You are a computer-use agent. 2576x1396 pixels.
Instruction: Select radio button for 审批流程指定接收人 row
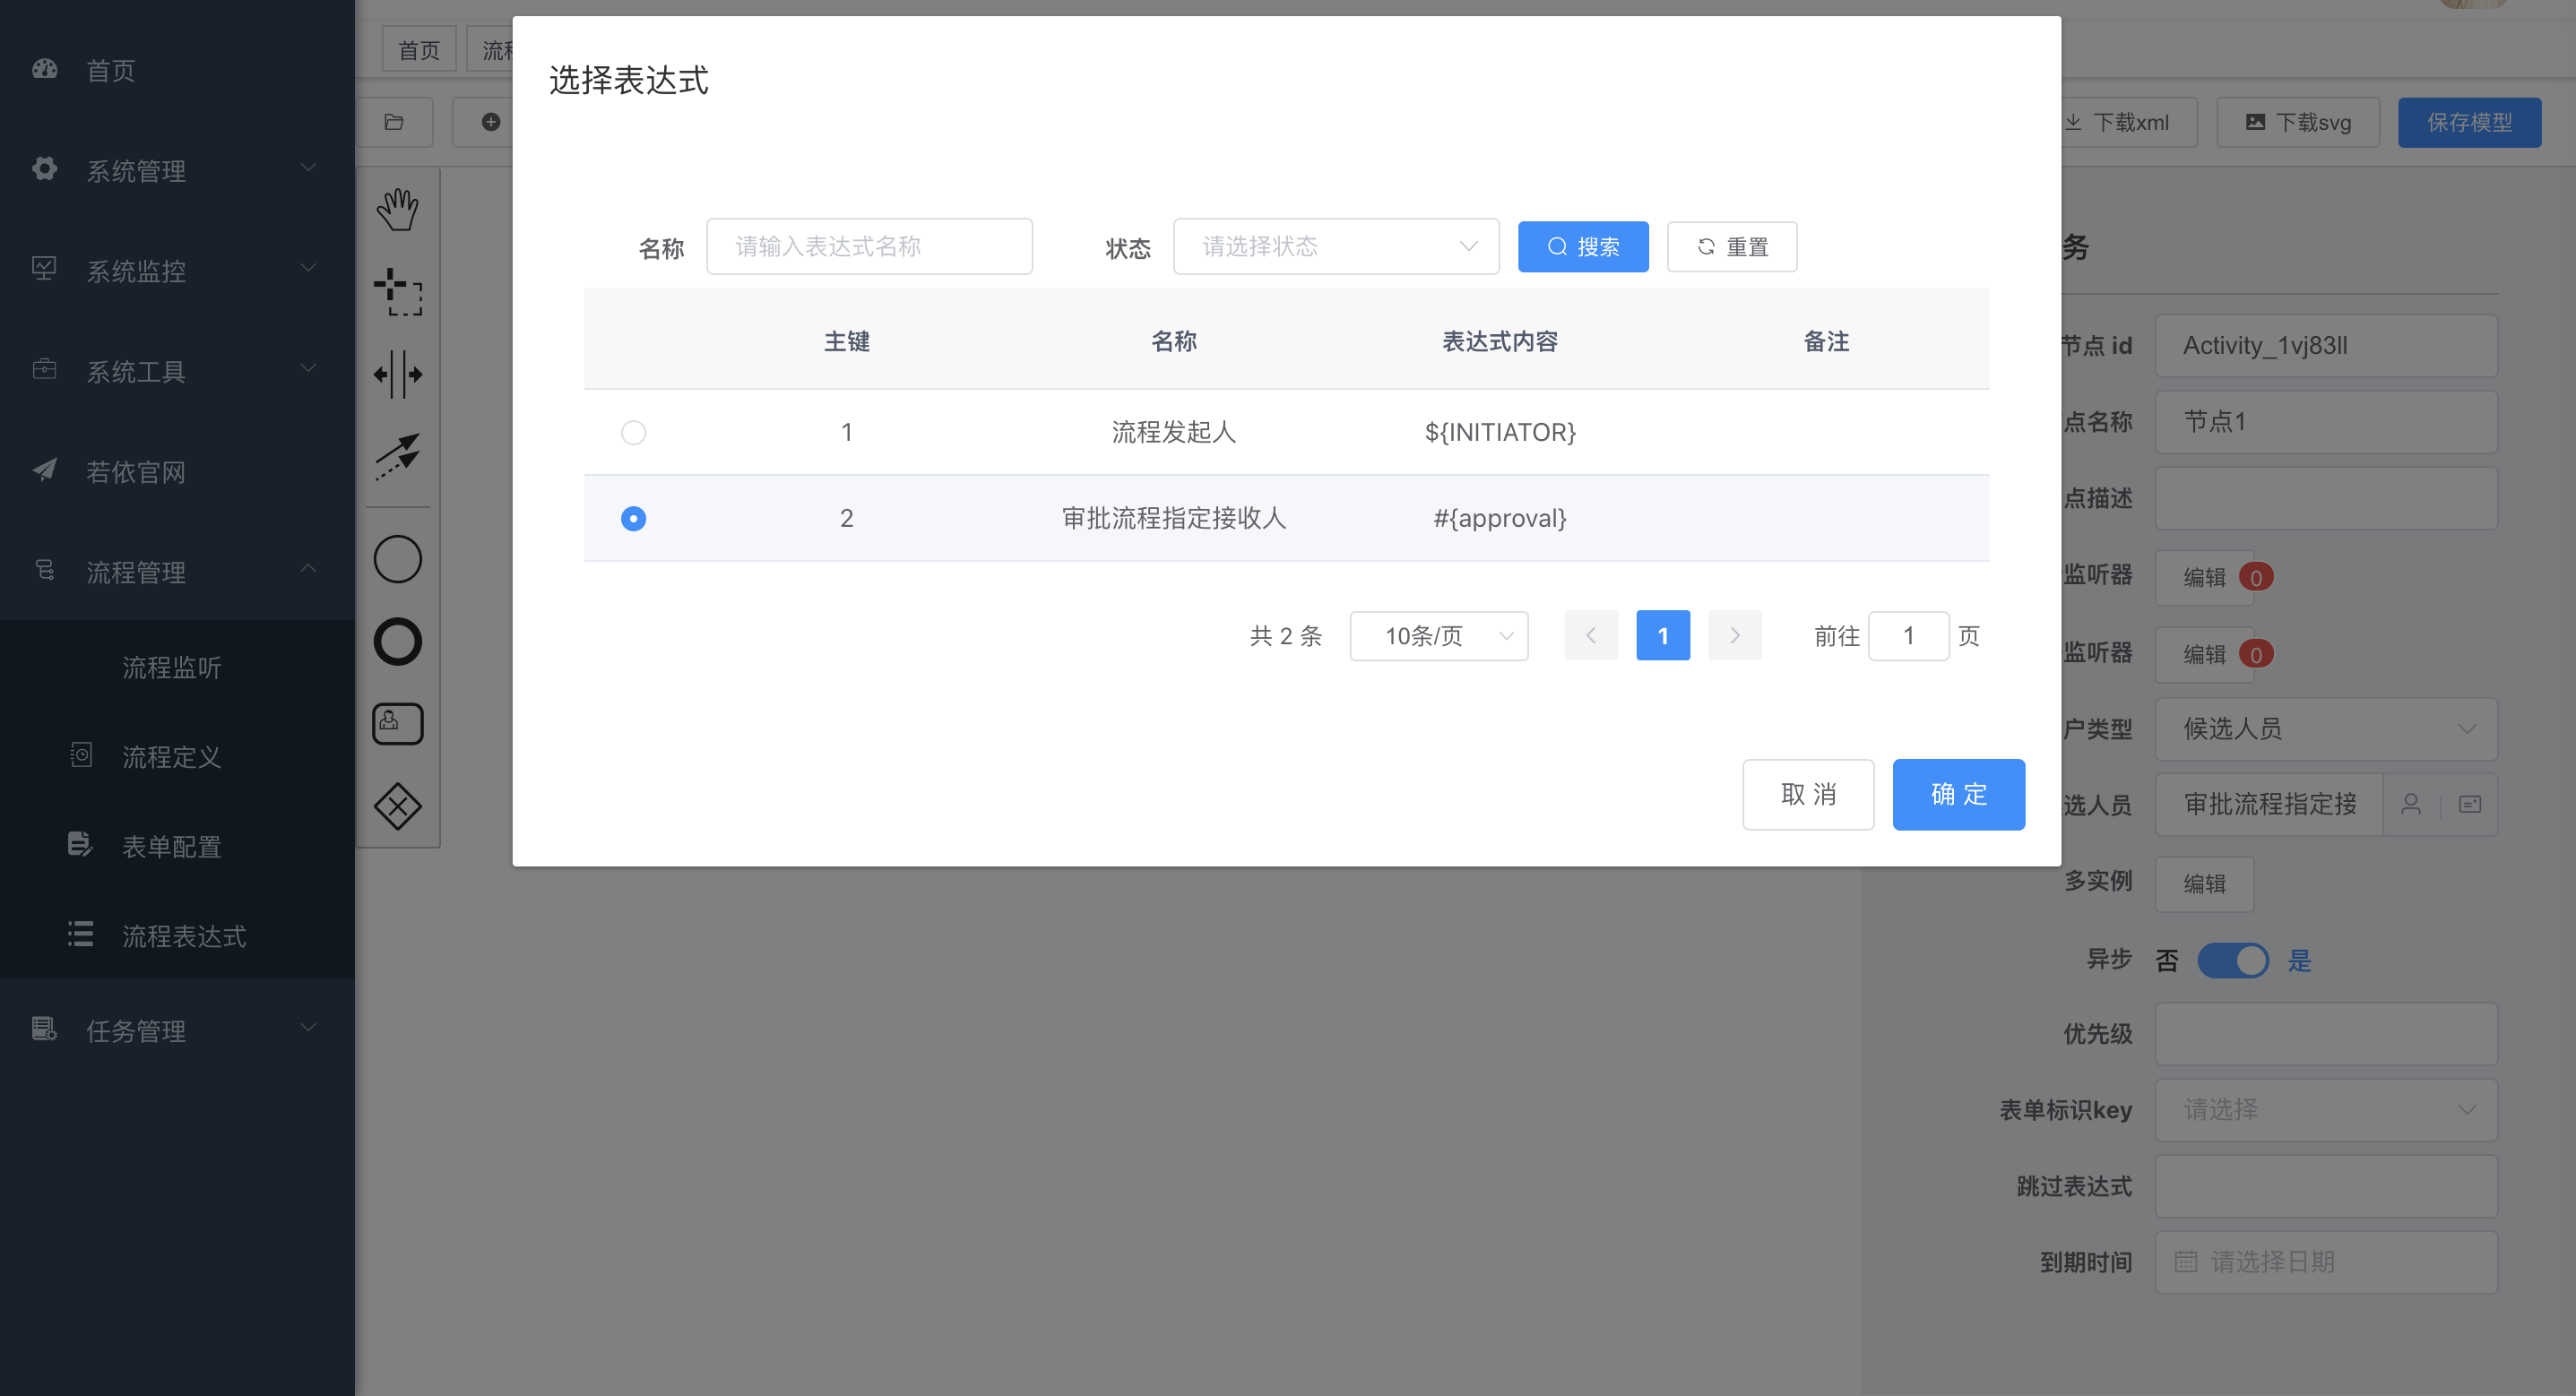click(x=633, y=518)
